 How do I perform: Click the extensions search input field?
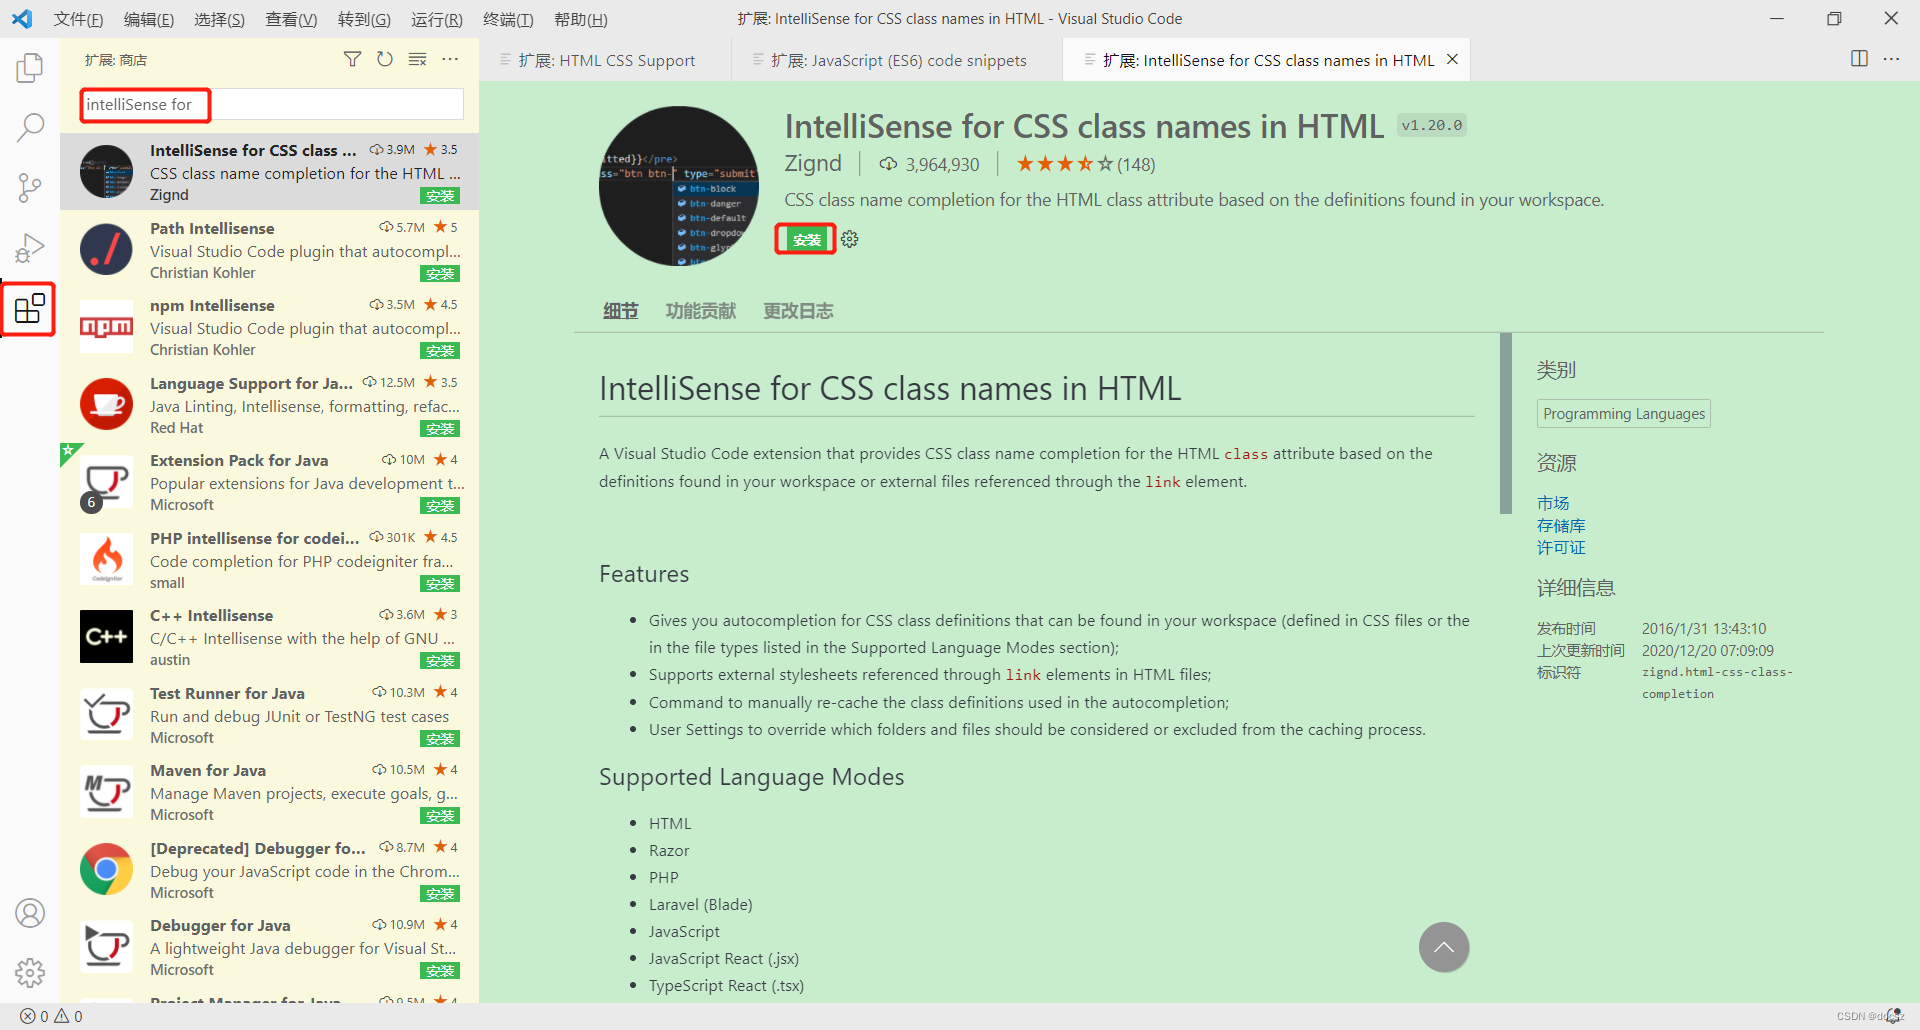[x=271, y=104]
